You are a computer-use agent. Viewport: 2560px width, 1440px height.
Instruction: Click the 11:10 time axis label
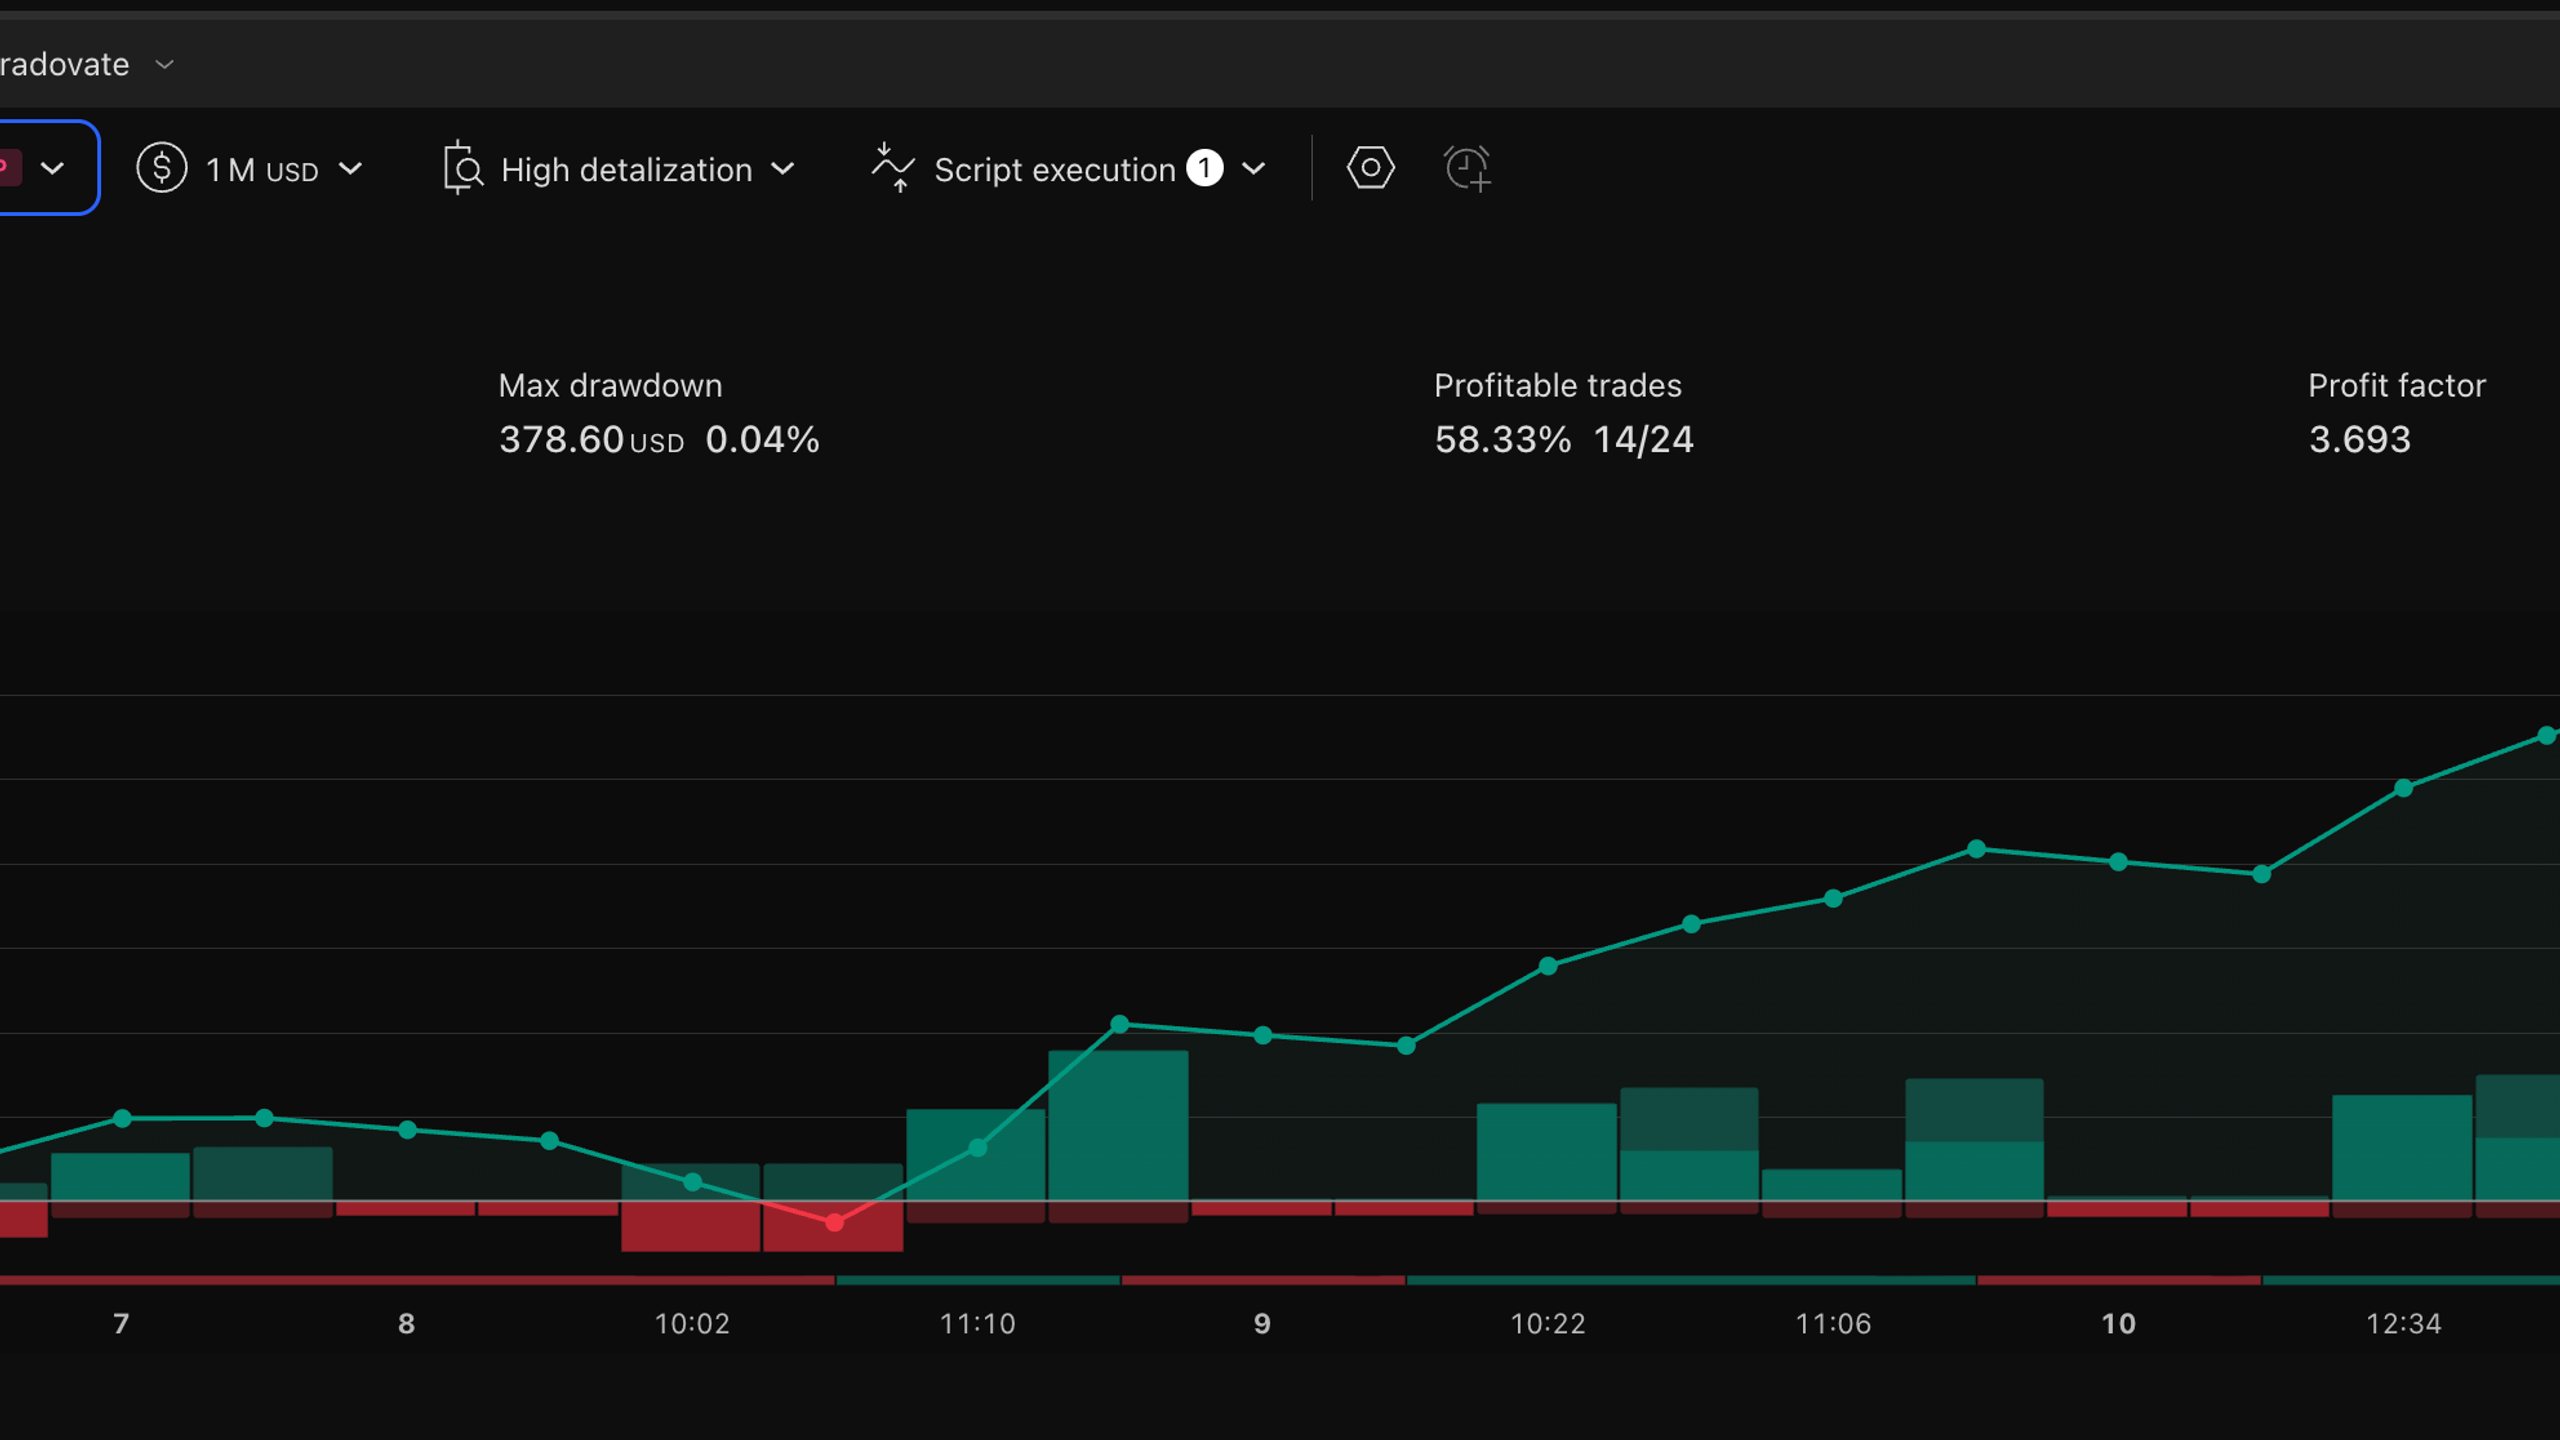[977, 1324]
